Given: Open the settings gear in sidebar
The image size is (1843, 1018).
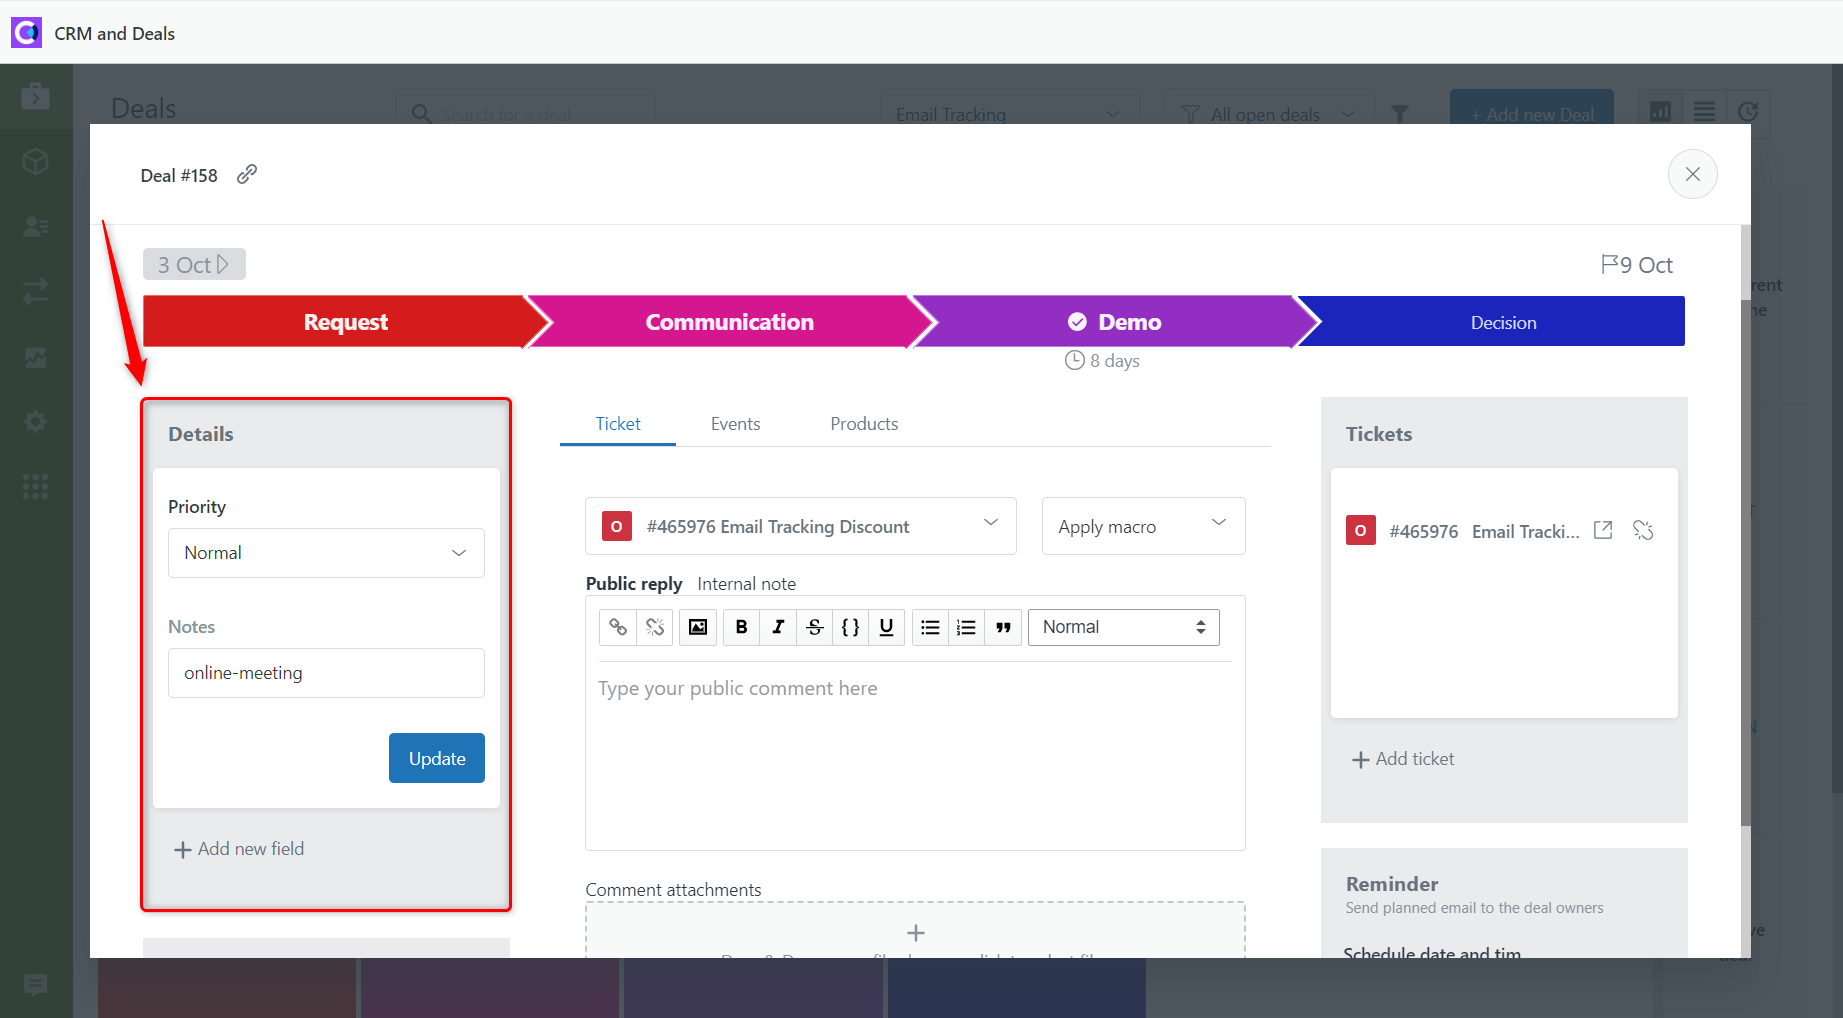Looking at the screenshot, I should [35, 421].
